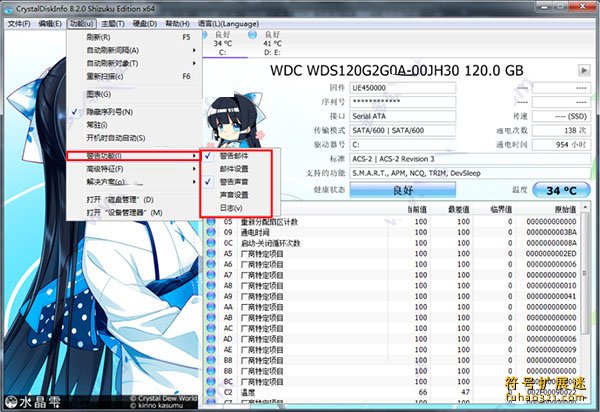Click status orb of row AD
Screen dimensions: 600x412
(211, 339)
